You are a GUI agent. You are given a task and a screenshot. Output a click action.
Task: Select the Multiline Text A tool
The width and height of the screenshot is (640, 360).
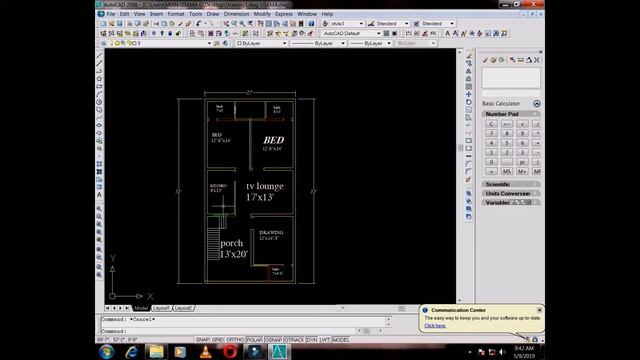pyautogui.click(x=99, y=195)
